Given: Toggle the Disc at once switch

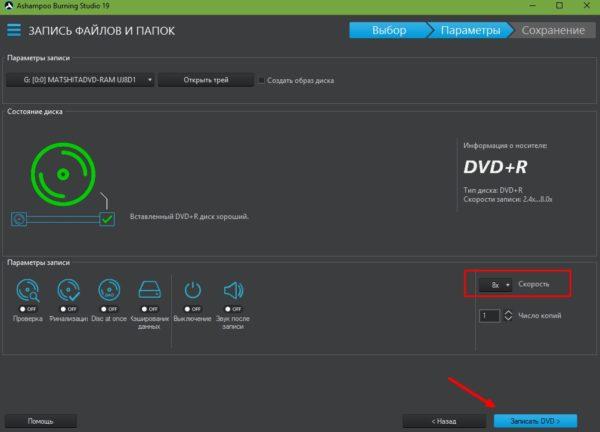Looking at the screenshot, I should coord(109,309).
